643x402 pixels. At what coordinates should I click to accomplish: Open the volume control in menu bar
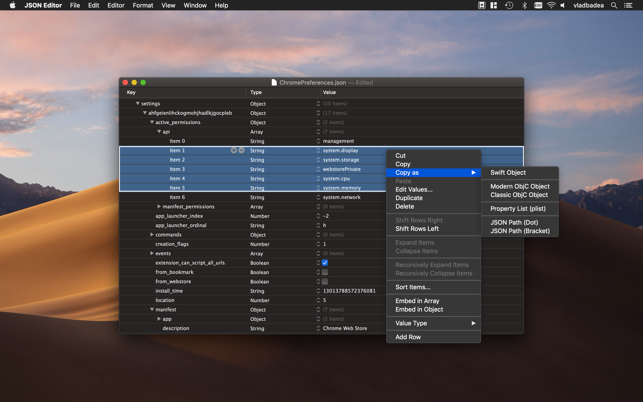click(x=563, y=5)
